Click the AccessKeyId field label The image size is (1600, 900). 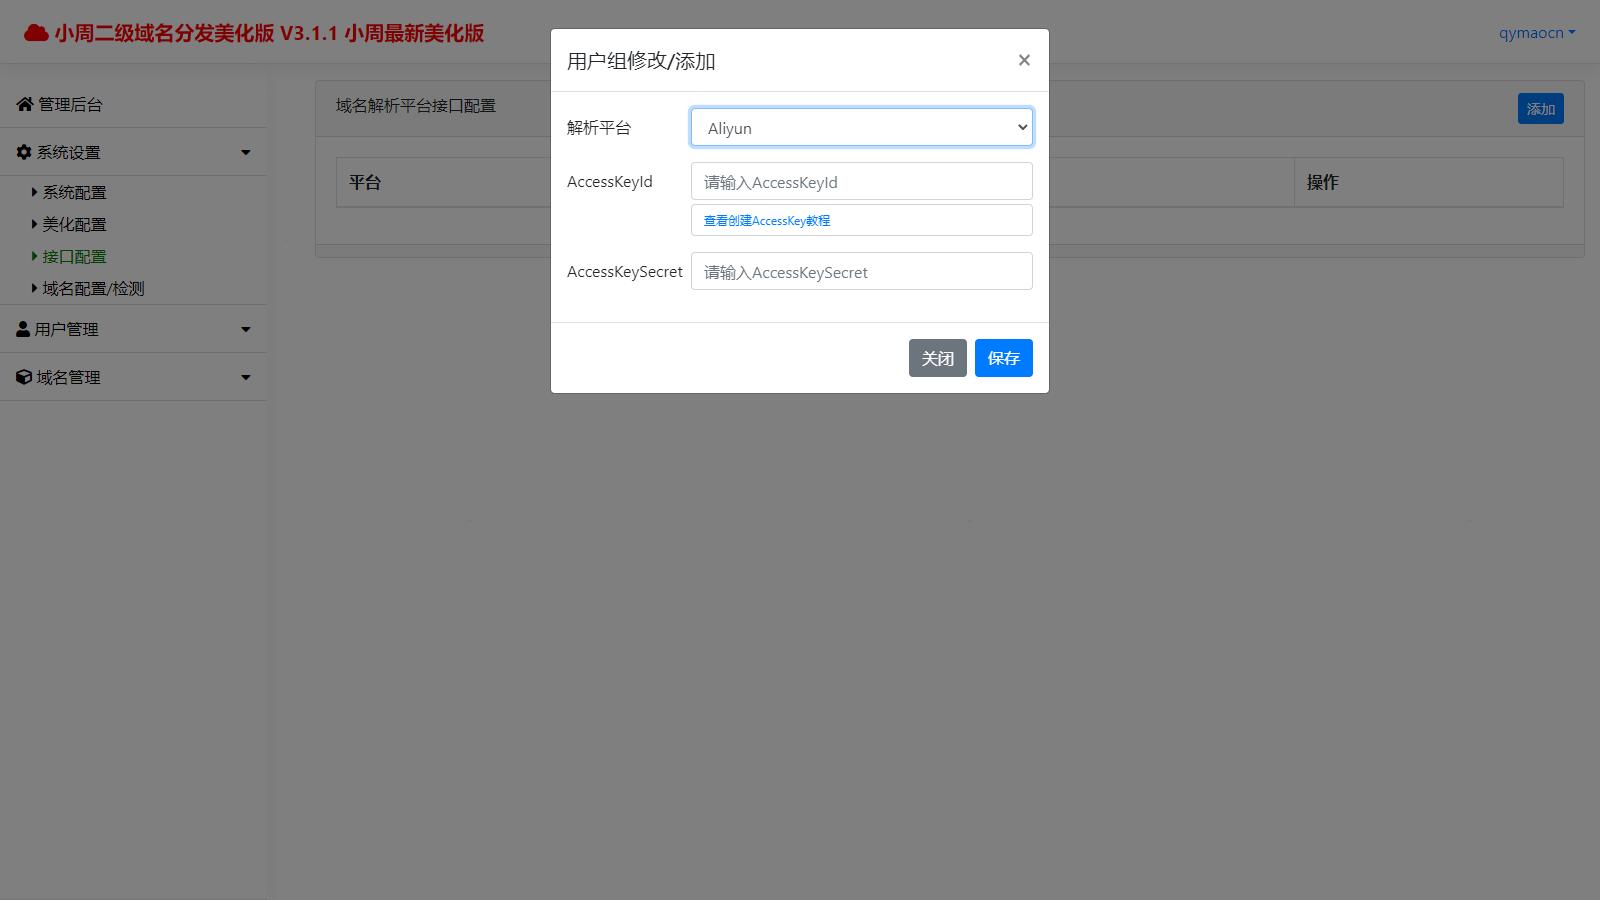pyautogui.click(x=610, y=181)
